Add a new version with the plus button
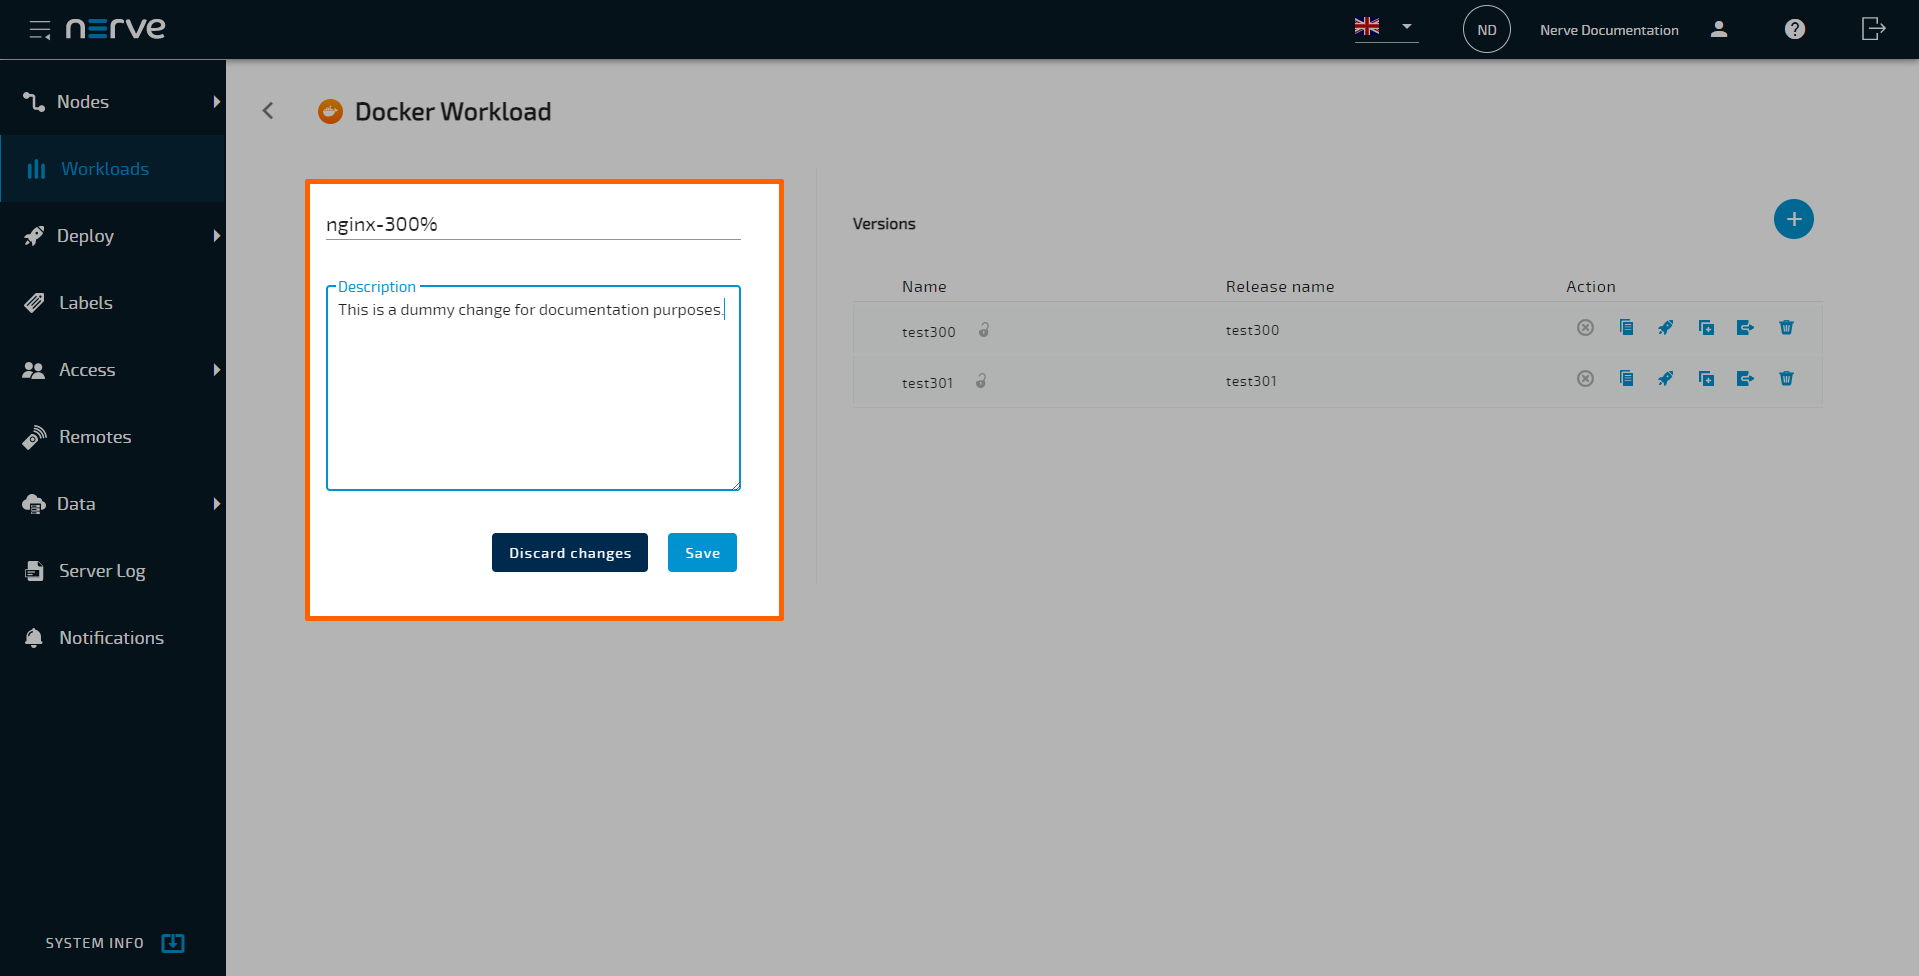The width and height of the screenshot is (1919, 976). [x=1793, y=219]
